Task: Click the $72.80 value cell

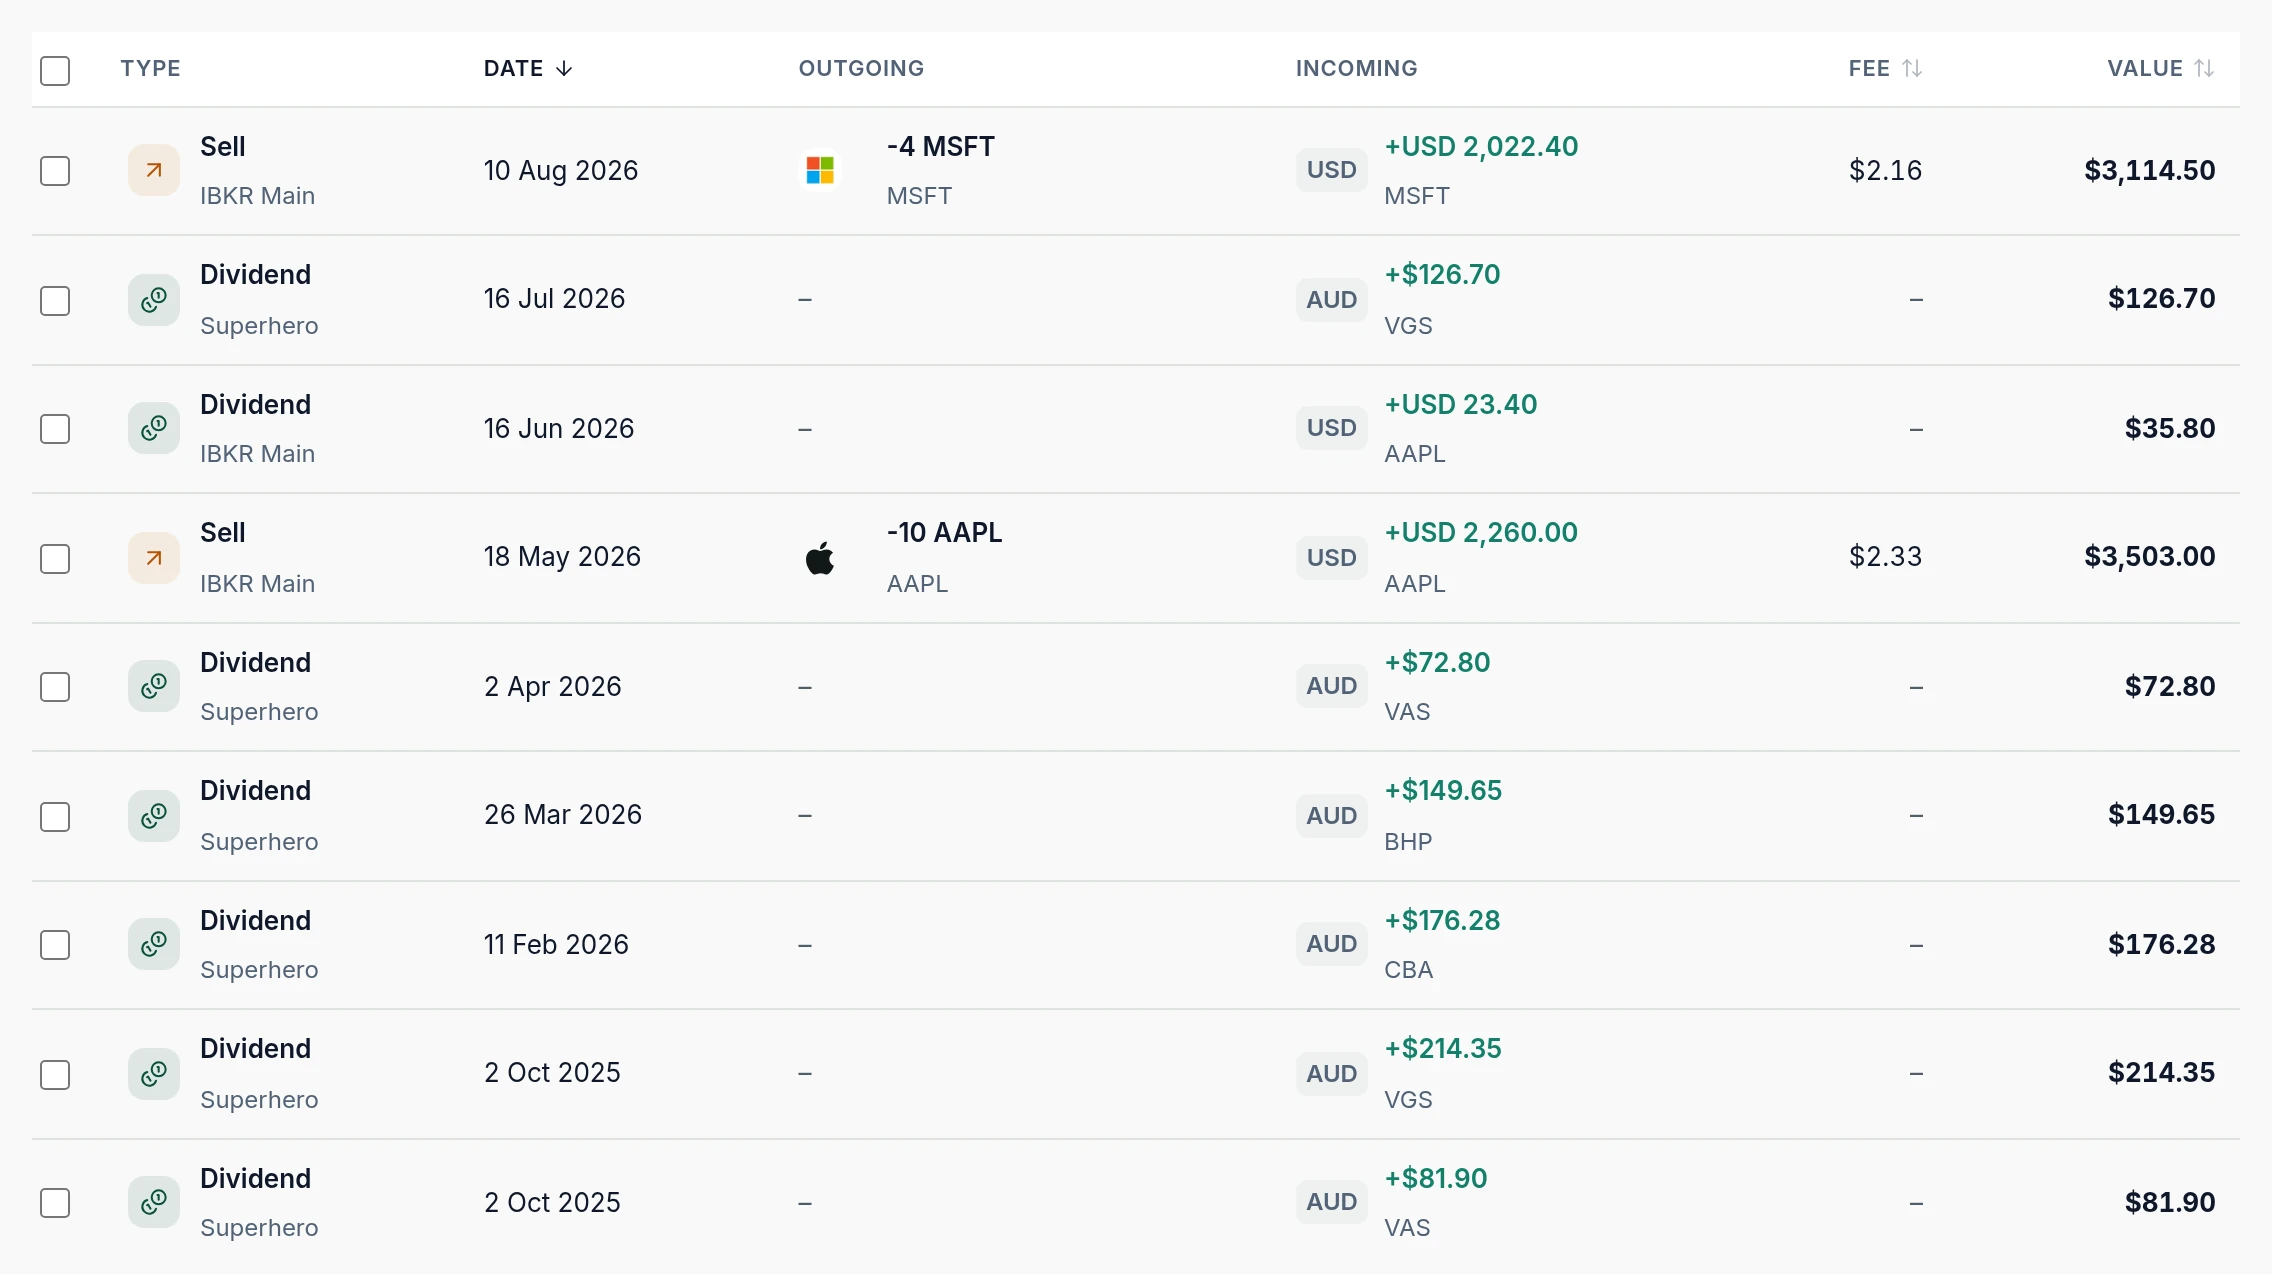Action: point(2170,686)
